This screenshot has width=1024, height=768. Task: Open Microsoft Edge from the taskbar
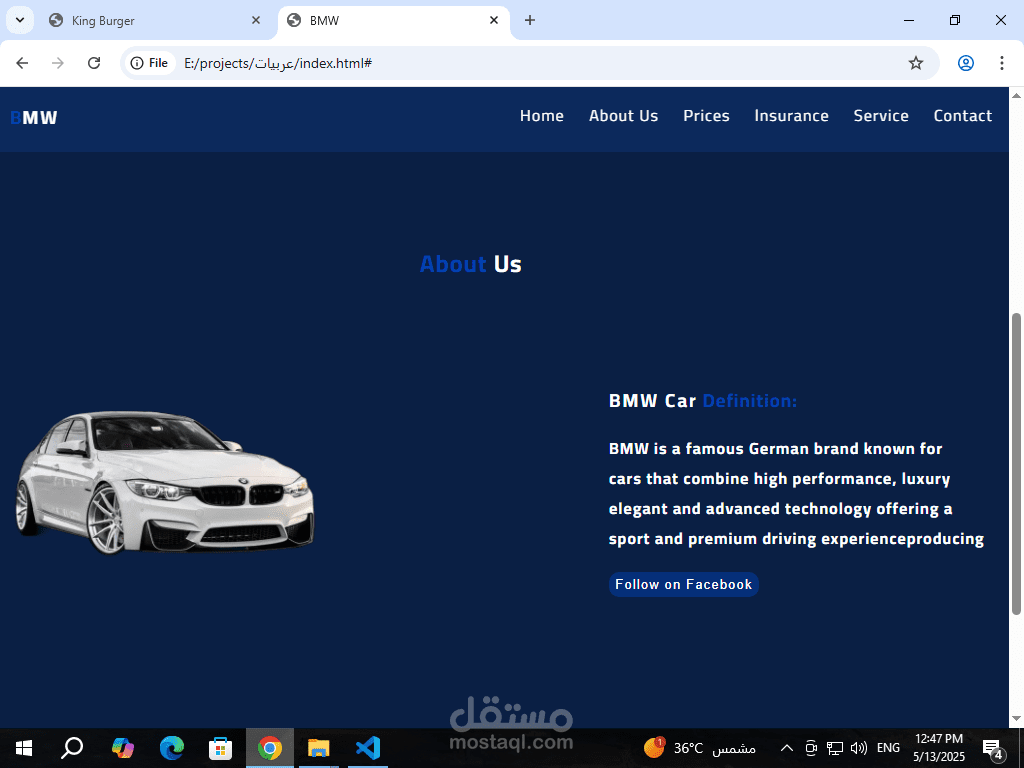coord(172,748)
